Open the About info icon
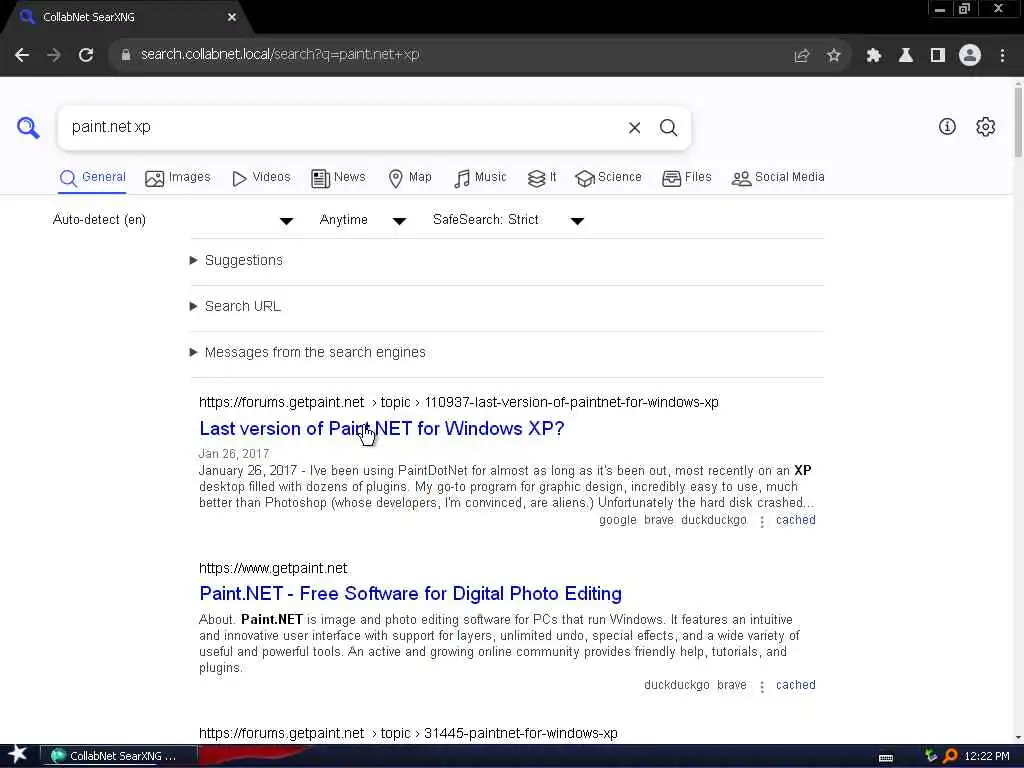The image size is (1024, 768). point(947,127)
